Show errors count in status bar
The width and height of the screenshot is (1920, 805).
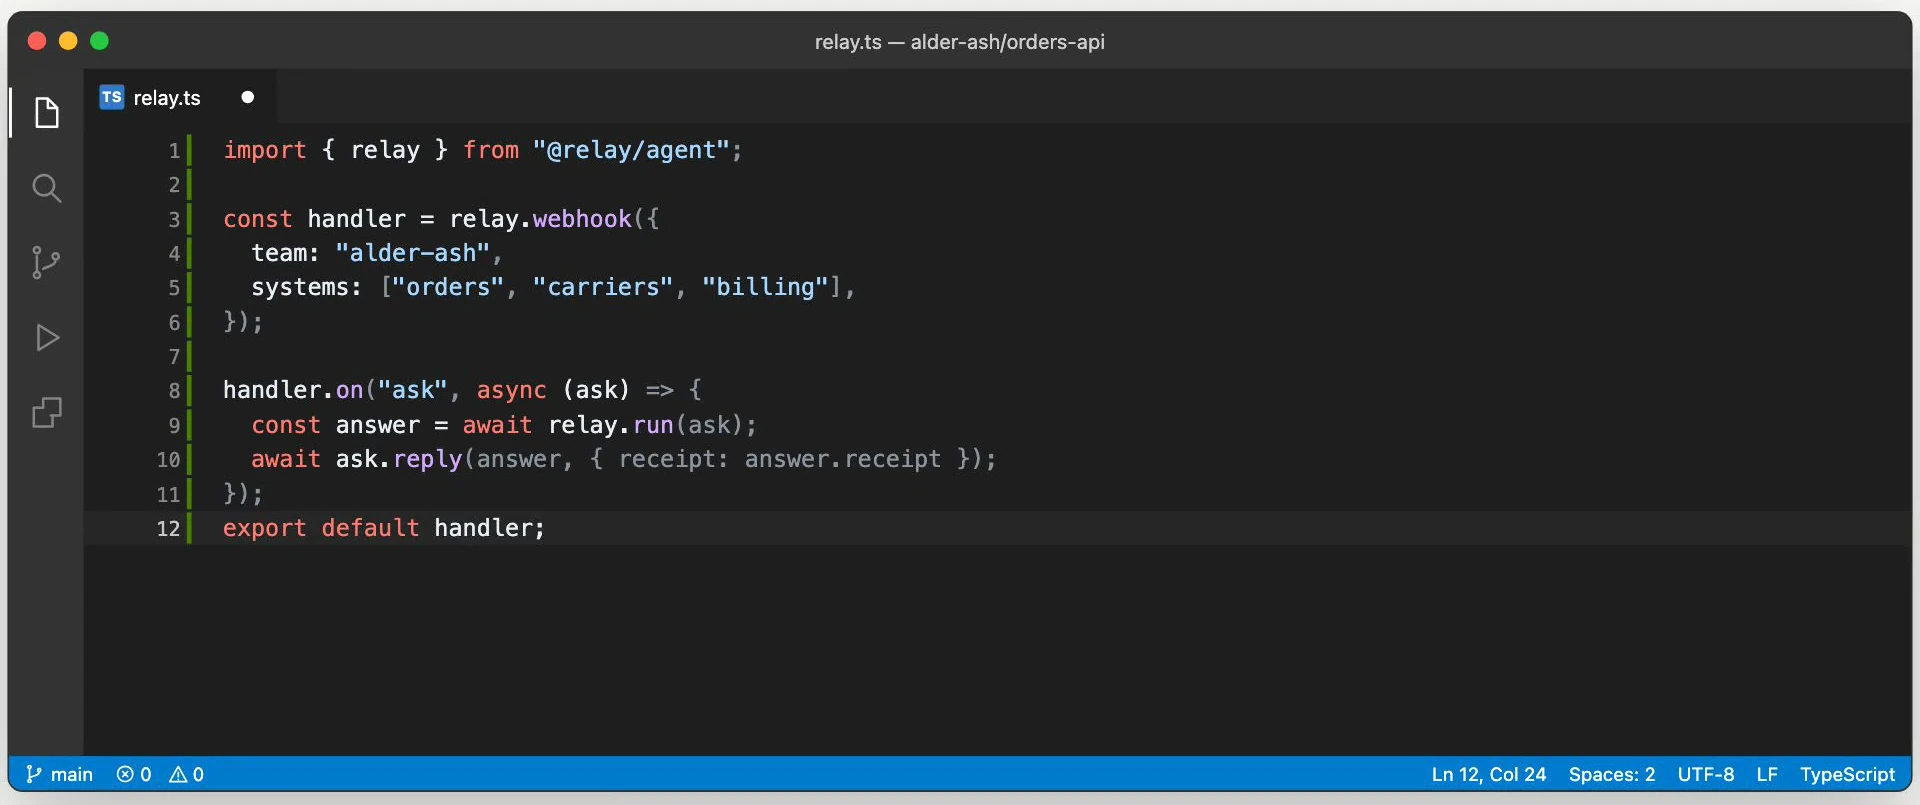click(x=134, y=774)
